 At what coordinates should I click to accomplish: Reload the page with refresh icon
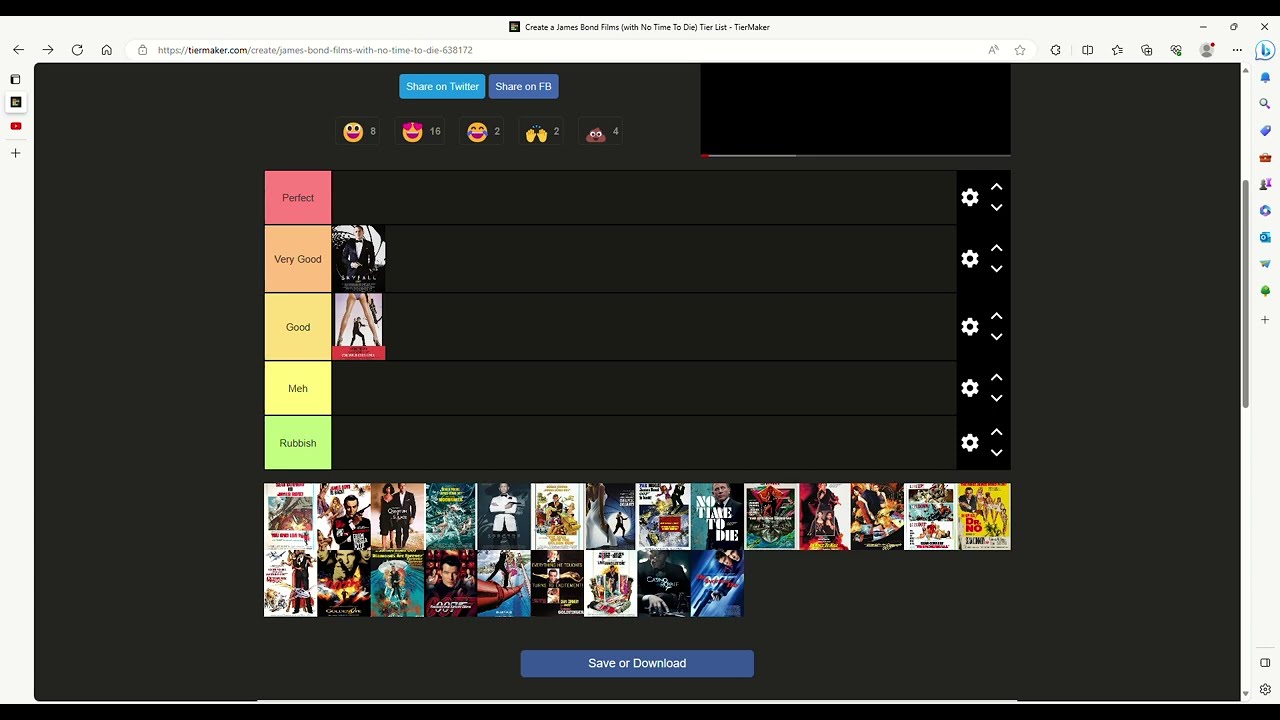click(x=77, y=50)
